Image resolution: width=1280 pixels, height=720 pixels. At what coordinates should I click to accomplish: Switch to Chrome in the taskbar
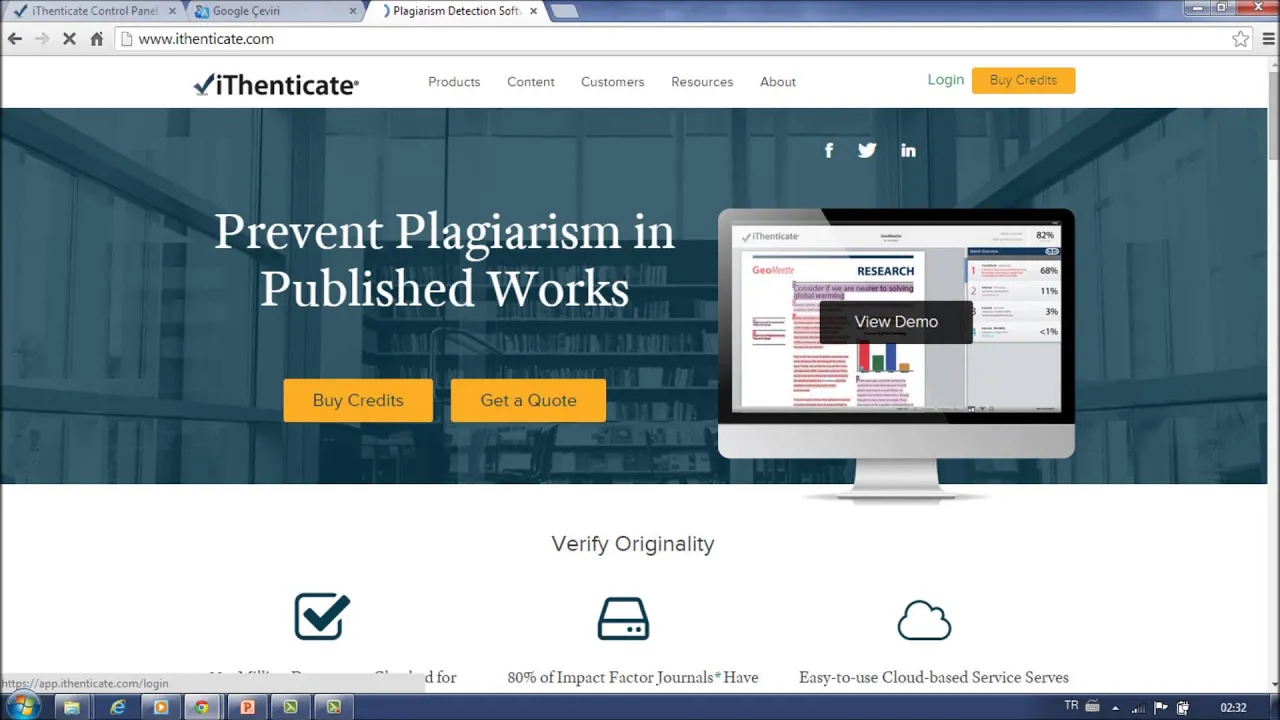coord(203,707)
